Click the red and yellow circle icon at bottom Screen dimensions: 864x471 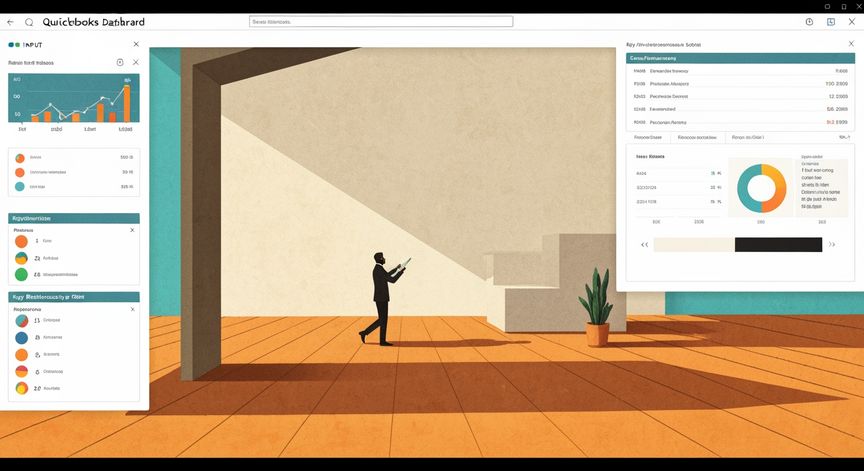point(21,388)
